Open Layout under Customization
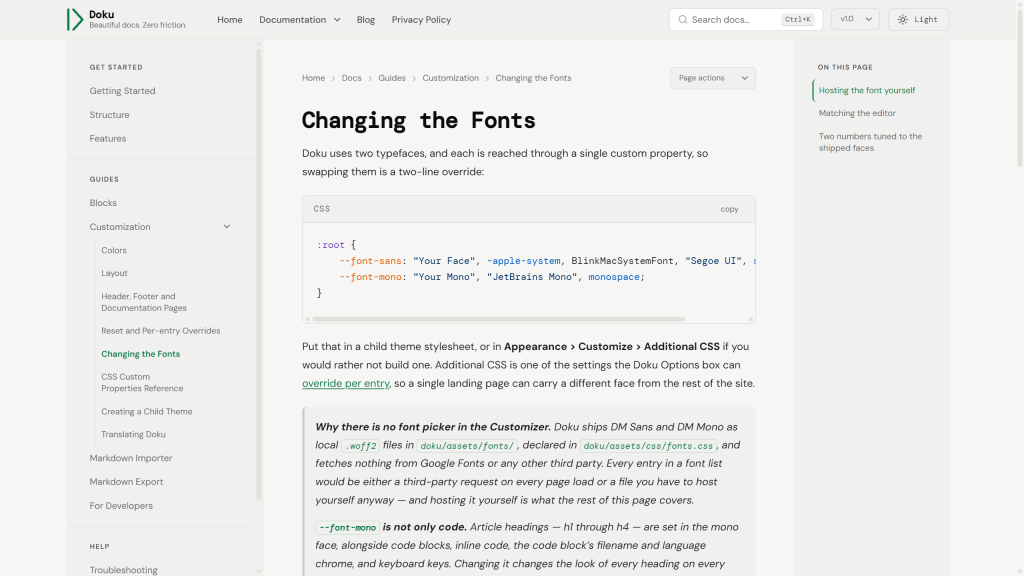This screenshot has height=576, width=1024. tap(114, 273)
